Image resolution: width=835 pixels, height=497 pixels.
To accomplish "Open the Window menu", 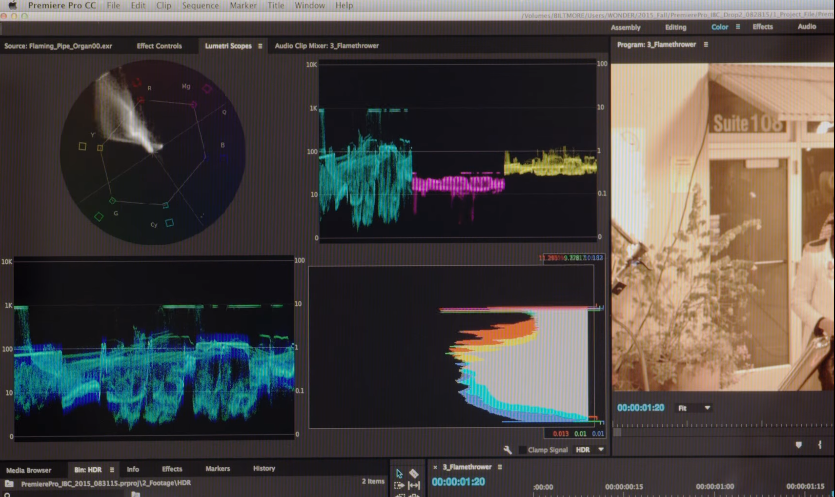I will [x=309, y=5].
